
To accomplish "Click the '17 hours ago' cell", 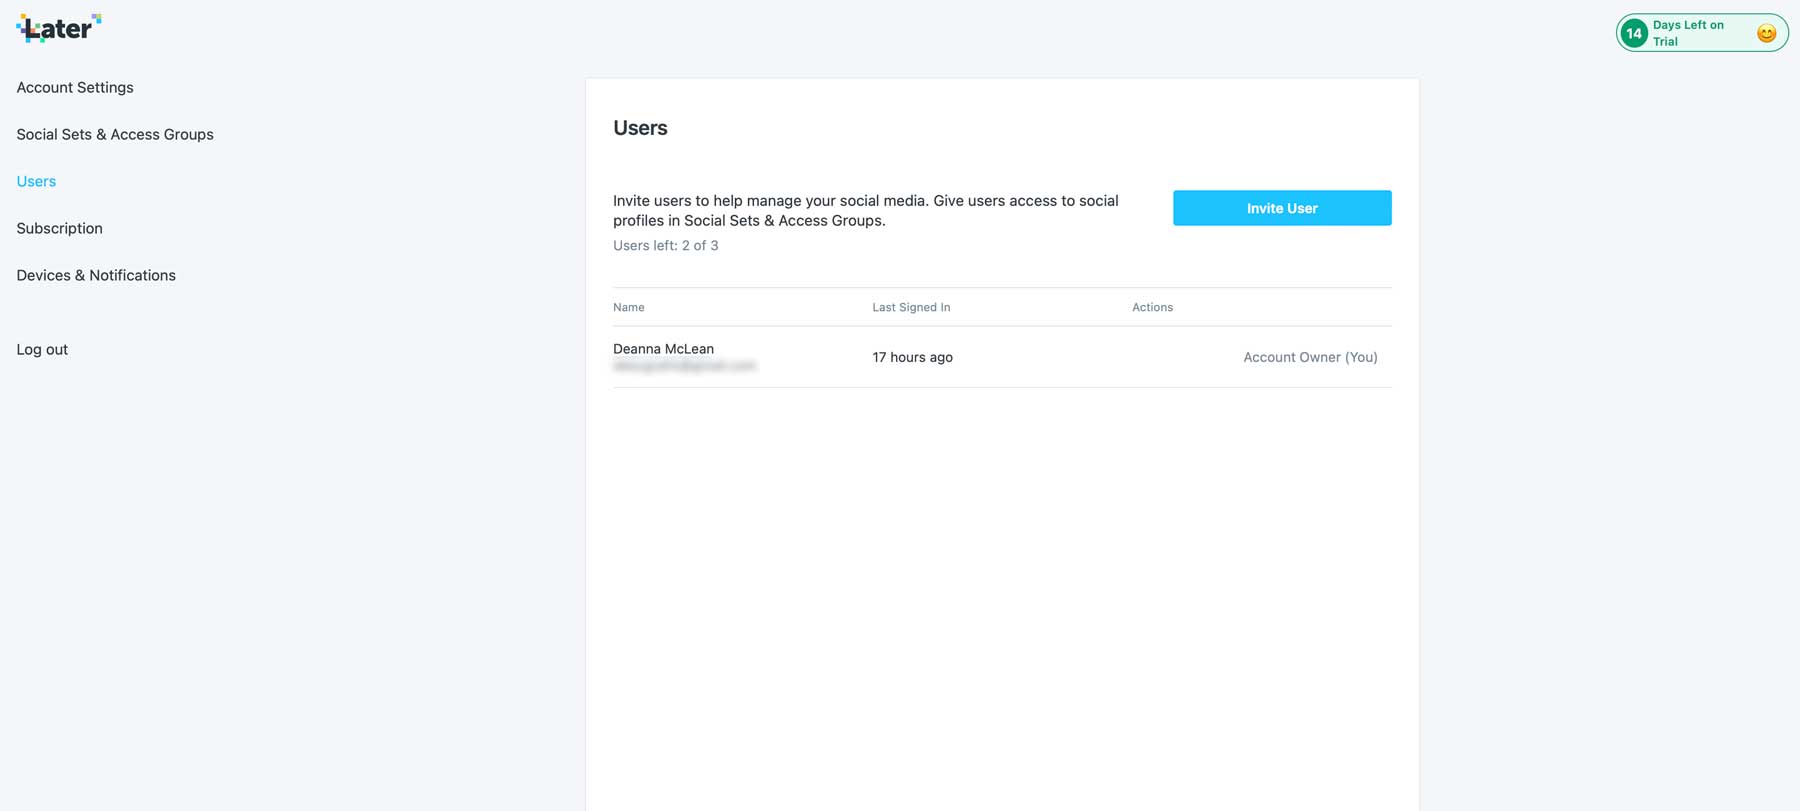I will [x=912, y=357].
